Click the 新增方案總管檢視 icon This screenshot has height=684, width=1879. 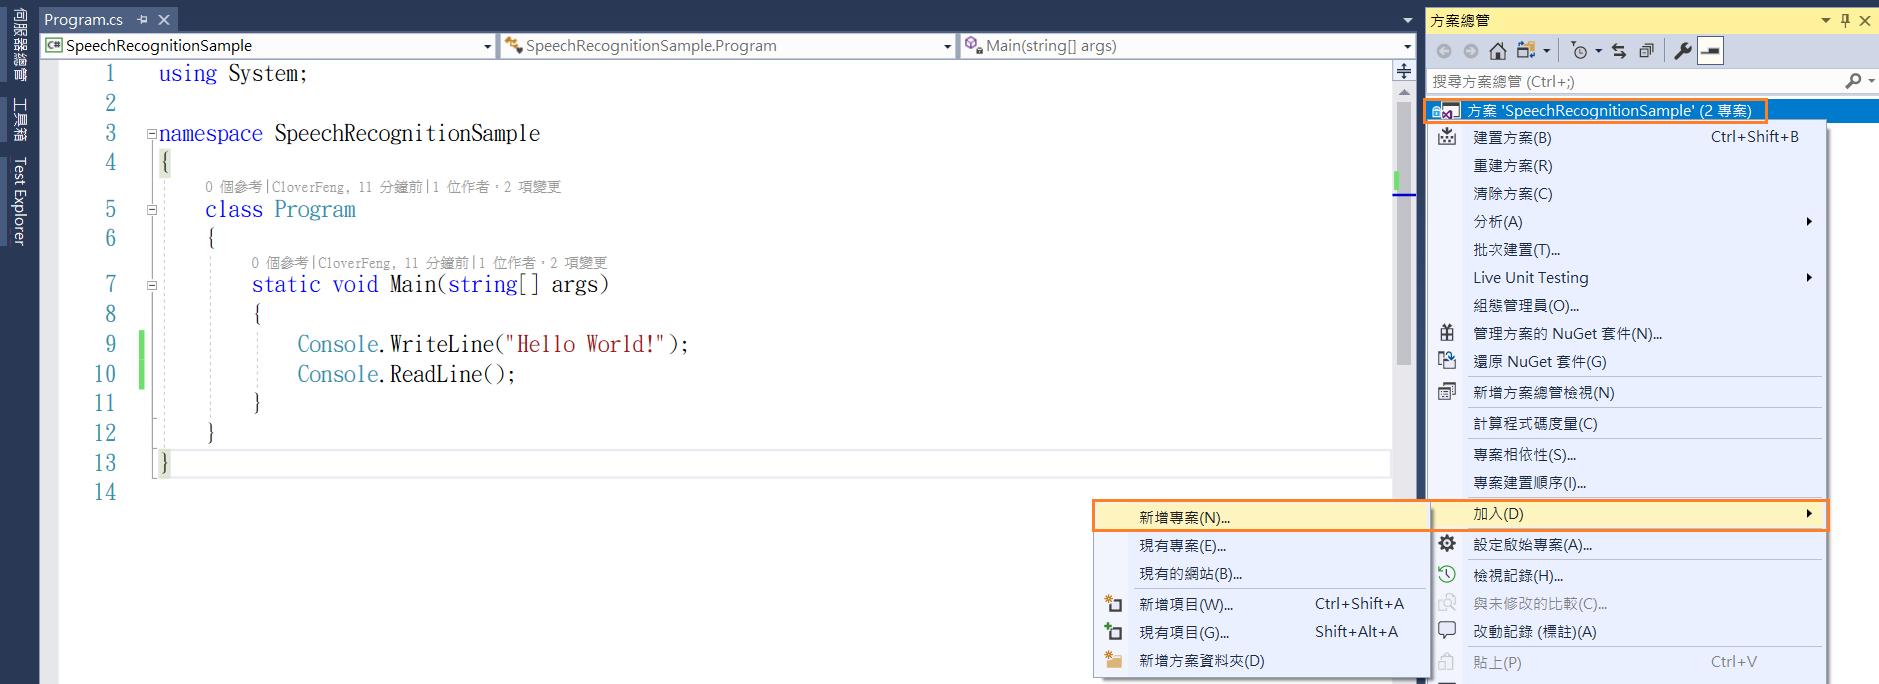point(1447,392)
